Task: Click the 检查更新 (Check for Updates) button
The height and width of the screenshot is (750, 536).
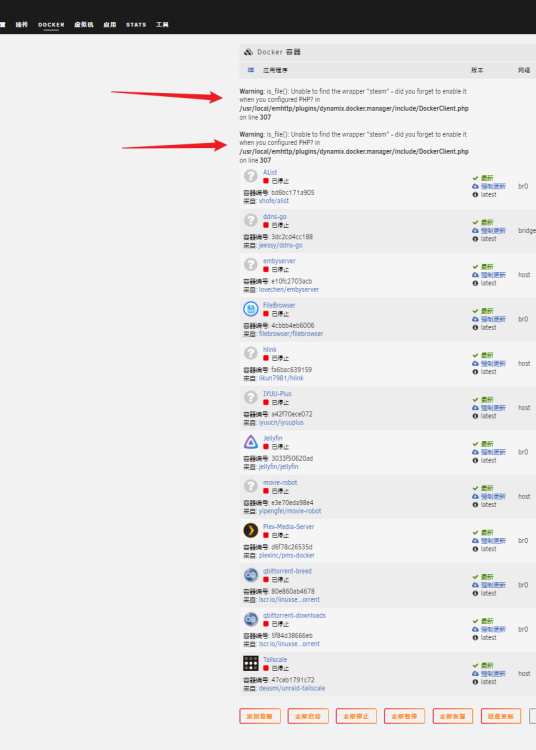Action: click(x=501, y=716)
